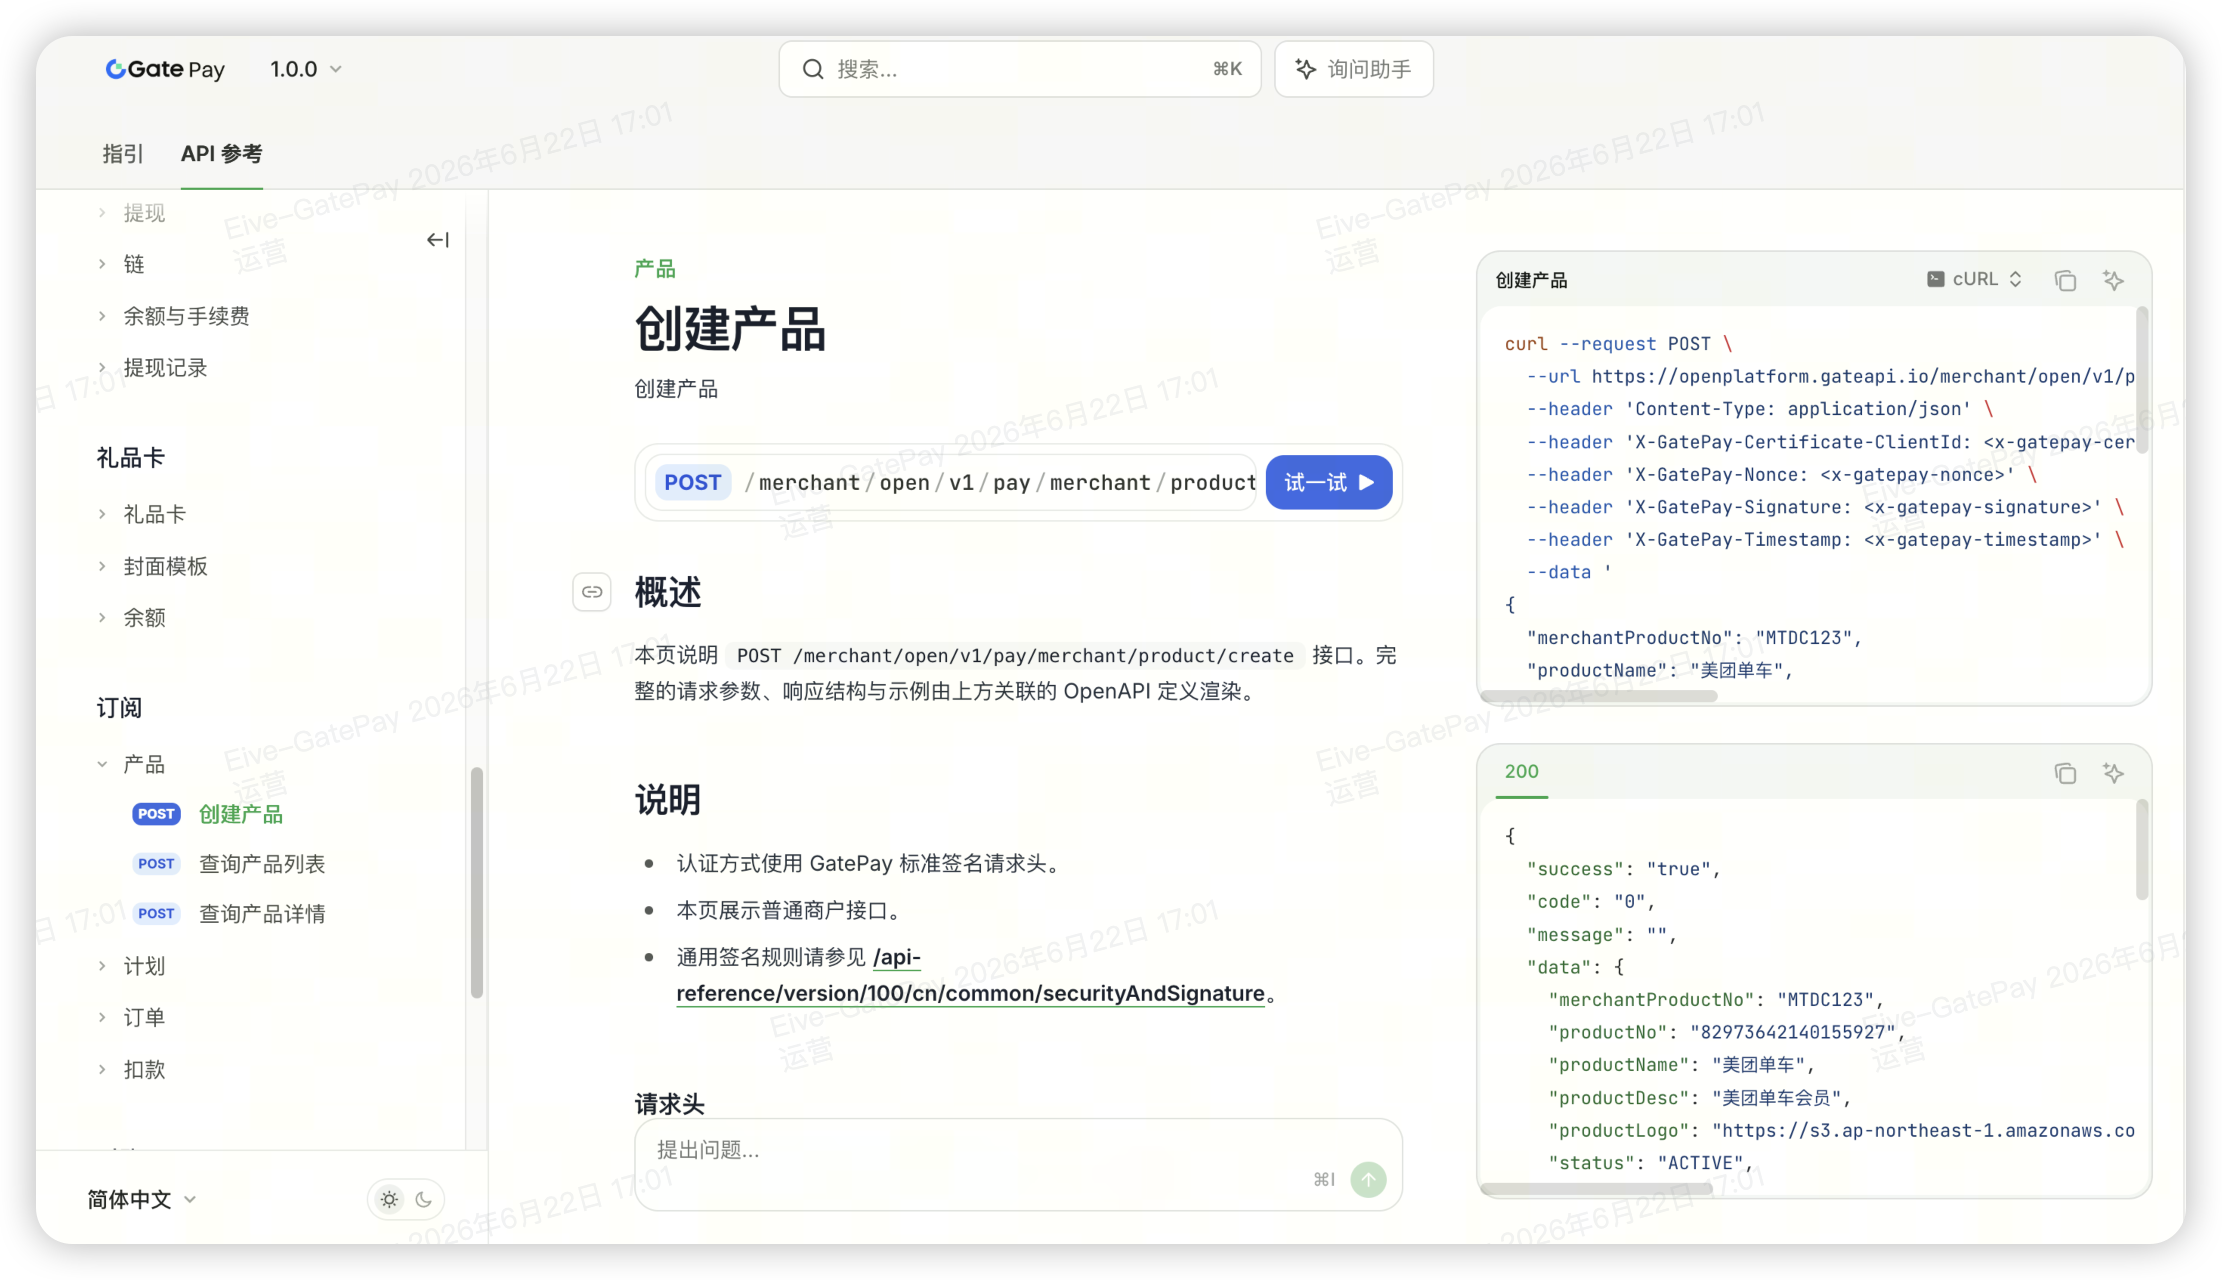Click the response panel vertical scrollbar
The height and width of the screenshot is (1280, 2222).
pos(2142,850)
